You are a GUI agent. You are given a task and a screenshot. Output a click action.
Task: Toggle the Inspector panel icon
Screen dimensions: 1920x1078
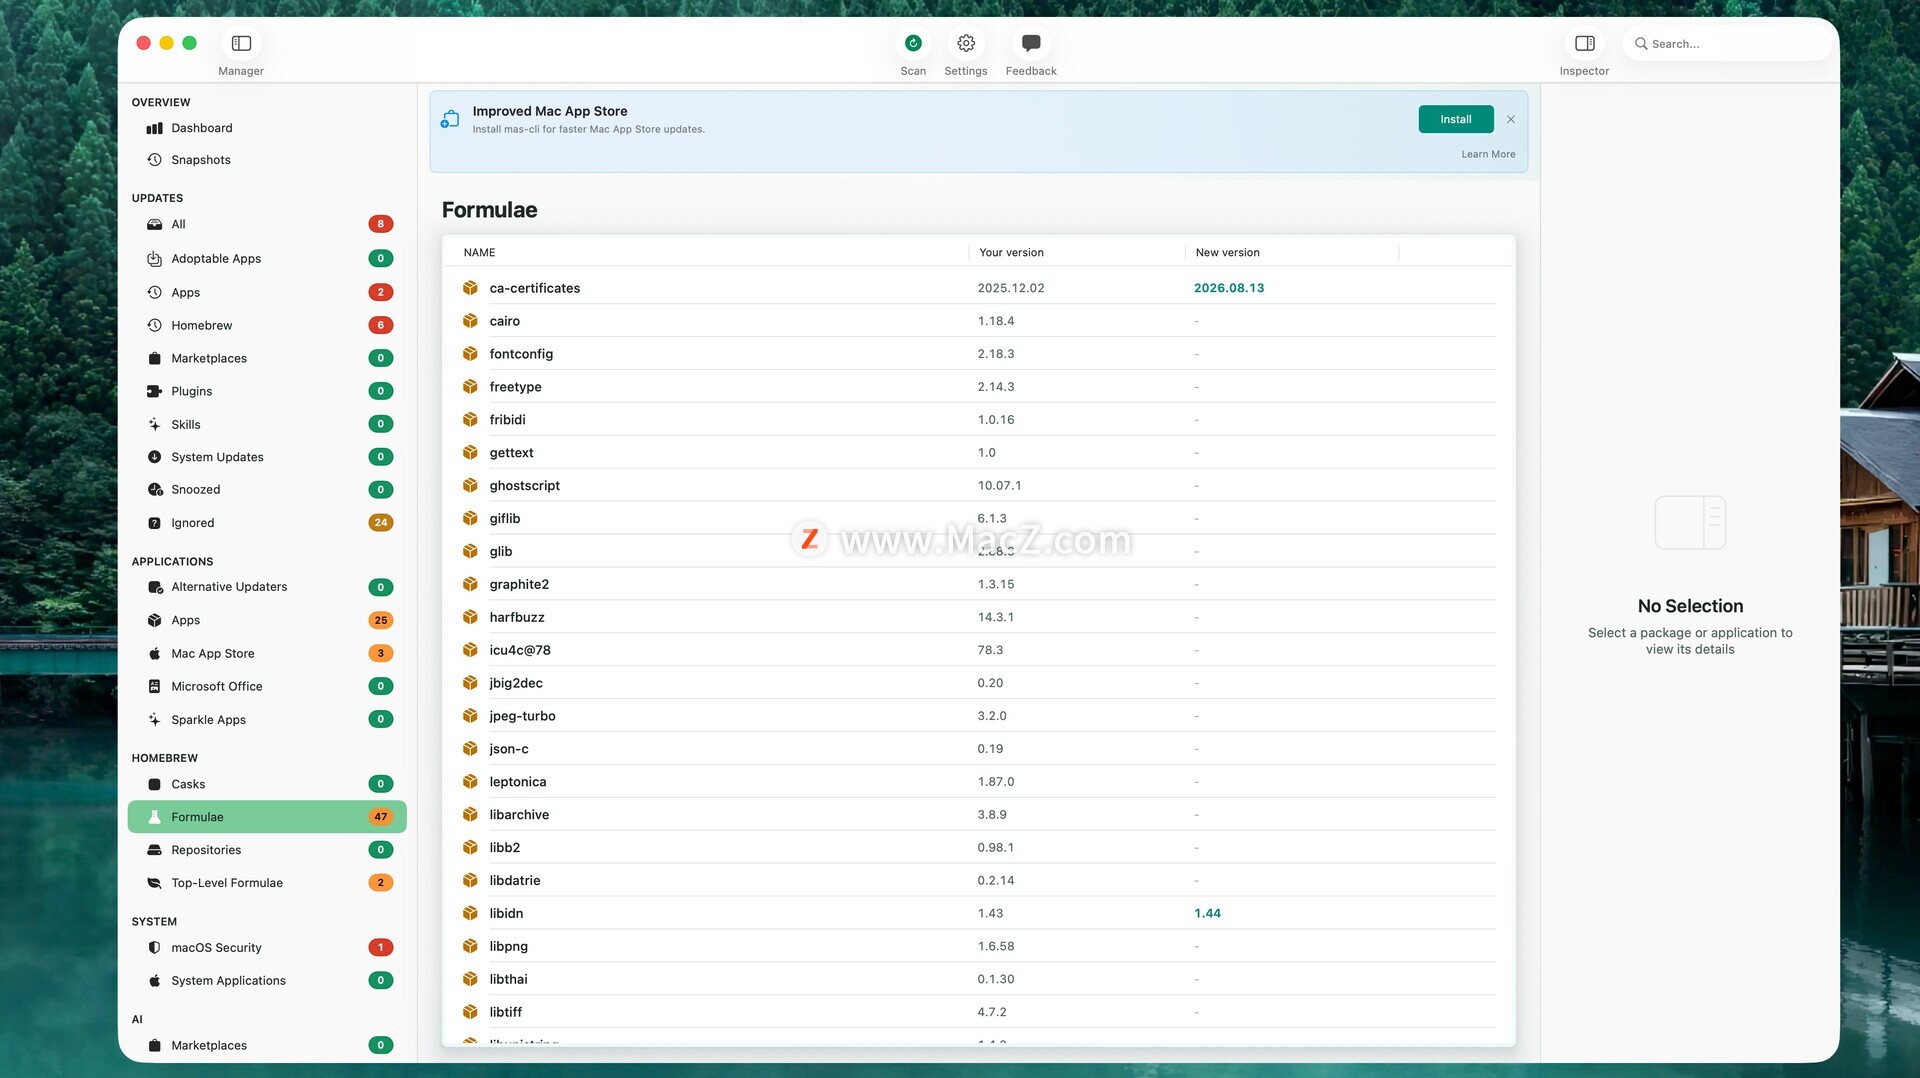point(1584,43)
